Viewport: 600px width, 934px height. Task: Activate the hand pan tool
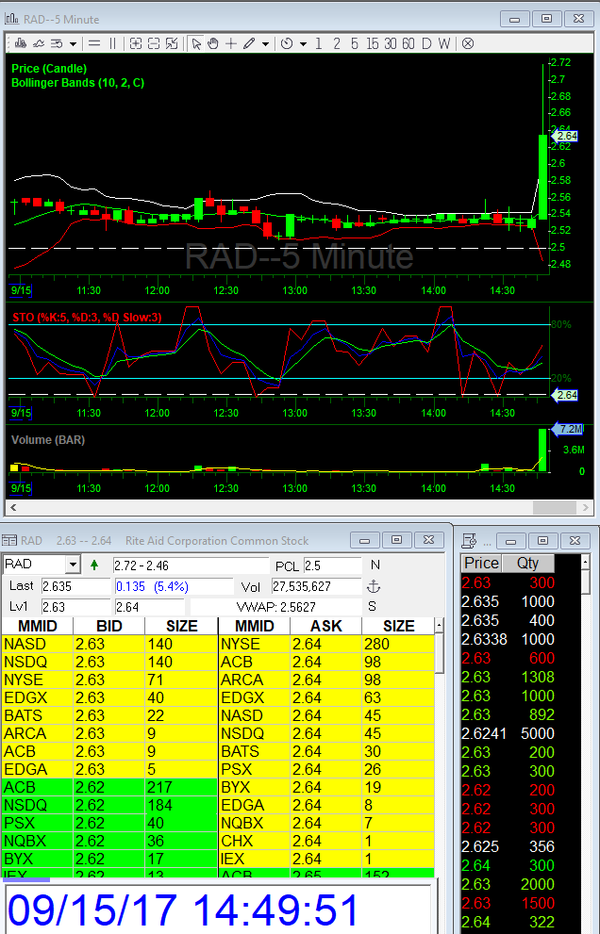point(214,43)
